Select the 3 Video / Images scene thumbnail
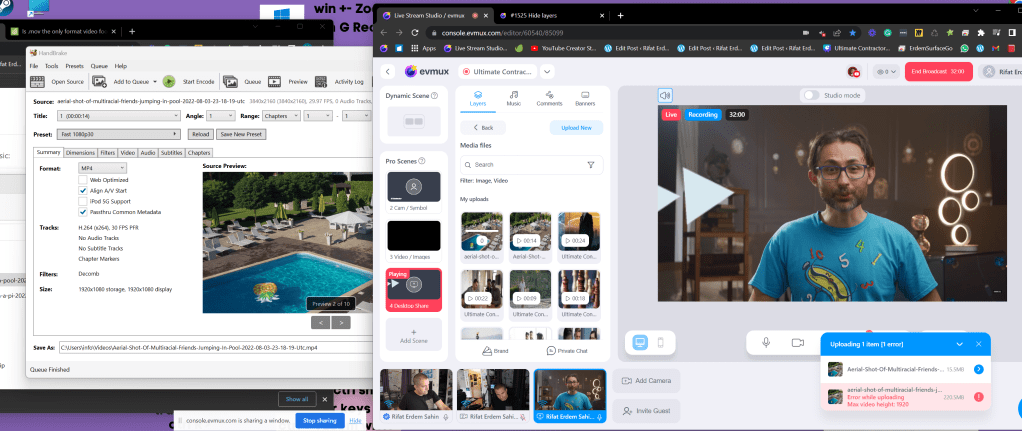Image resolution: width=1022 pixels, height=431 pixels. (413, 236)
